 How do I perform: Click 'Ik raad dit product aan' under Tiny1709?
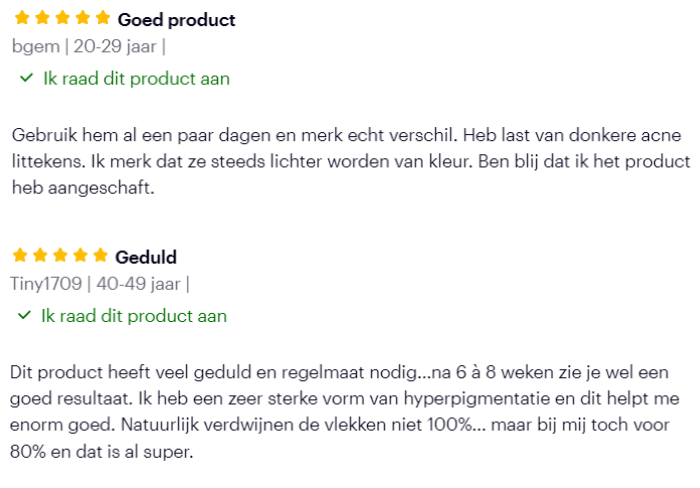134,316
